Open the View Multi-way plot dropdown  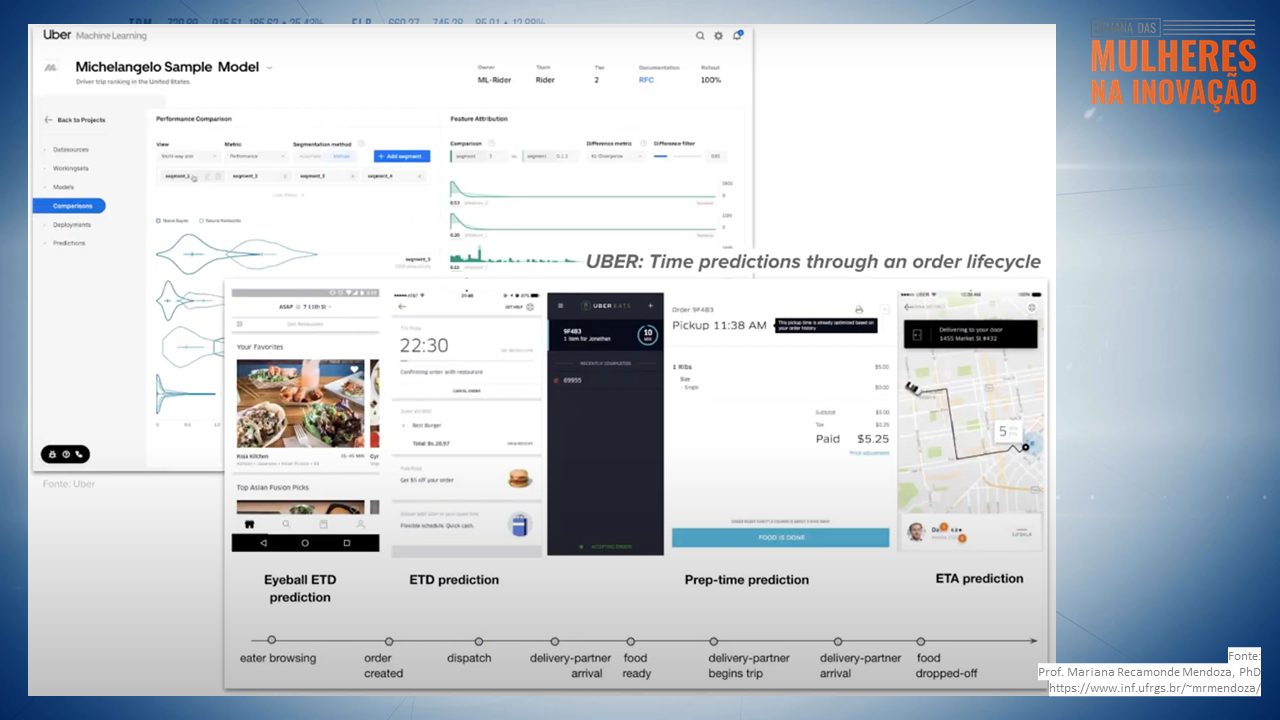point(188,156)
